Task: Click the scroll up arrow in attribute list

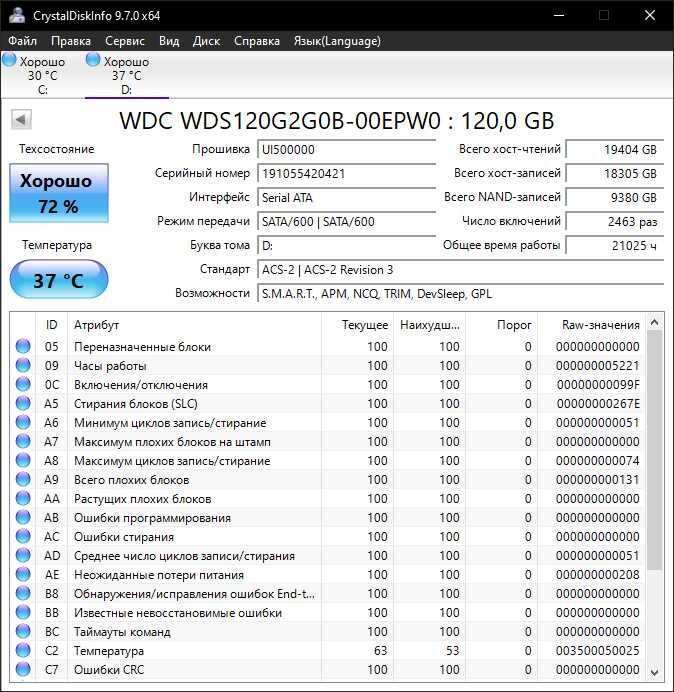Action: tap(655, 323)
